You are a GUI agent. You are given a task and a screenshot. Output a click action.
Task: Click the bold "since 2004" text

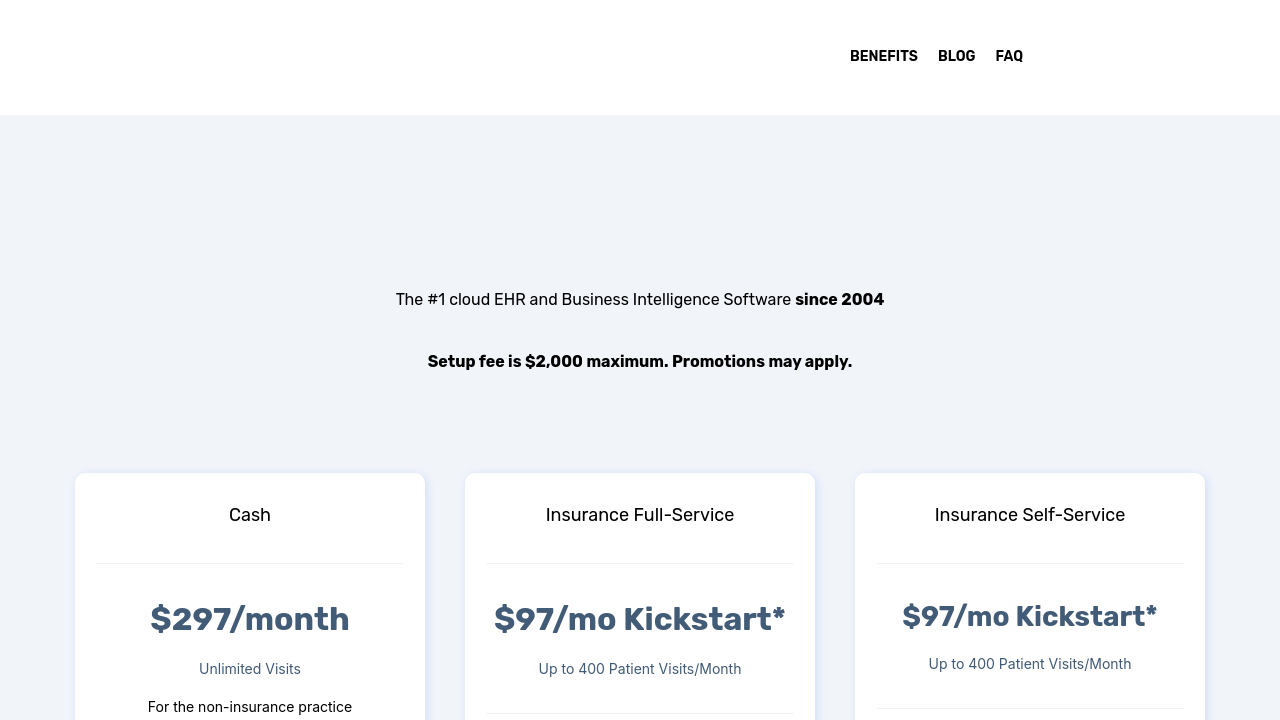(839, 299)
